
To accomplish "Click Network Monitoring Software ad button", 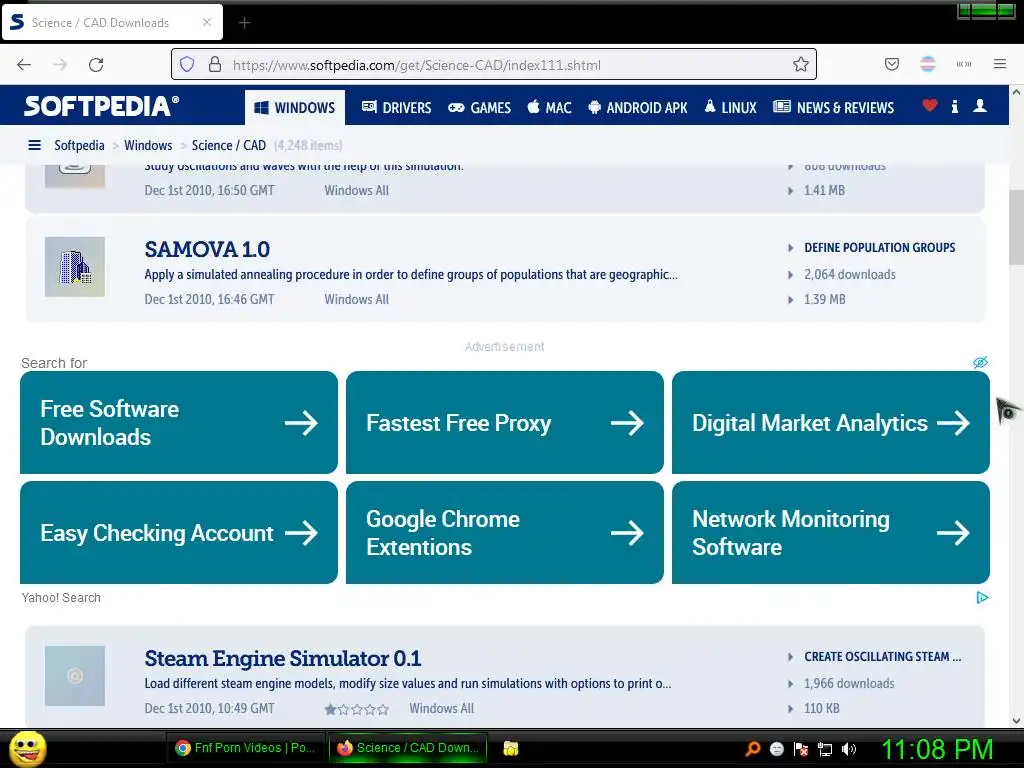I will coord(831,533).
